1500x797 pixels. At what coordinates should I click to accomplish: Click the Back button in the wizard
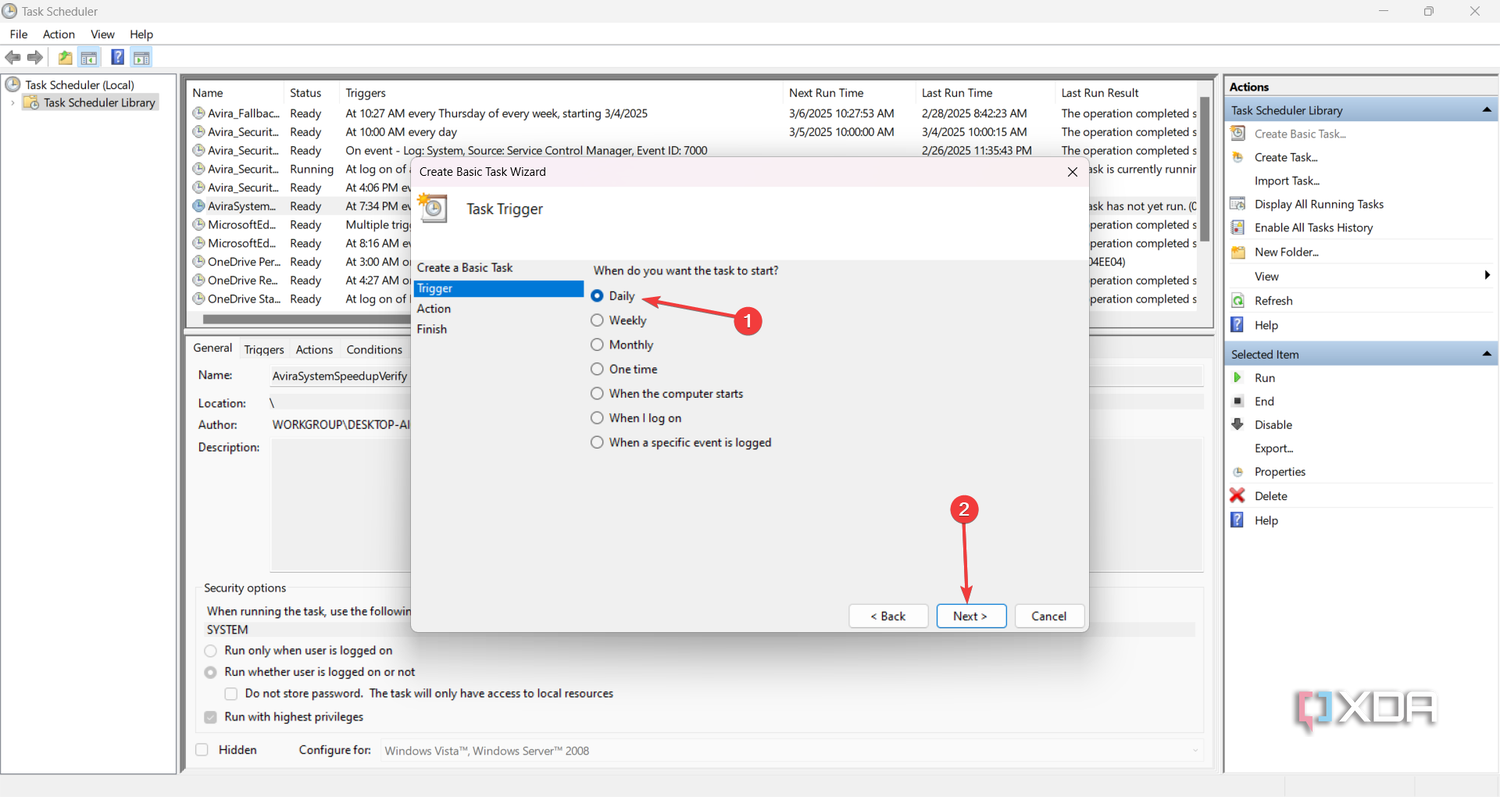point(888,616)
